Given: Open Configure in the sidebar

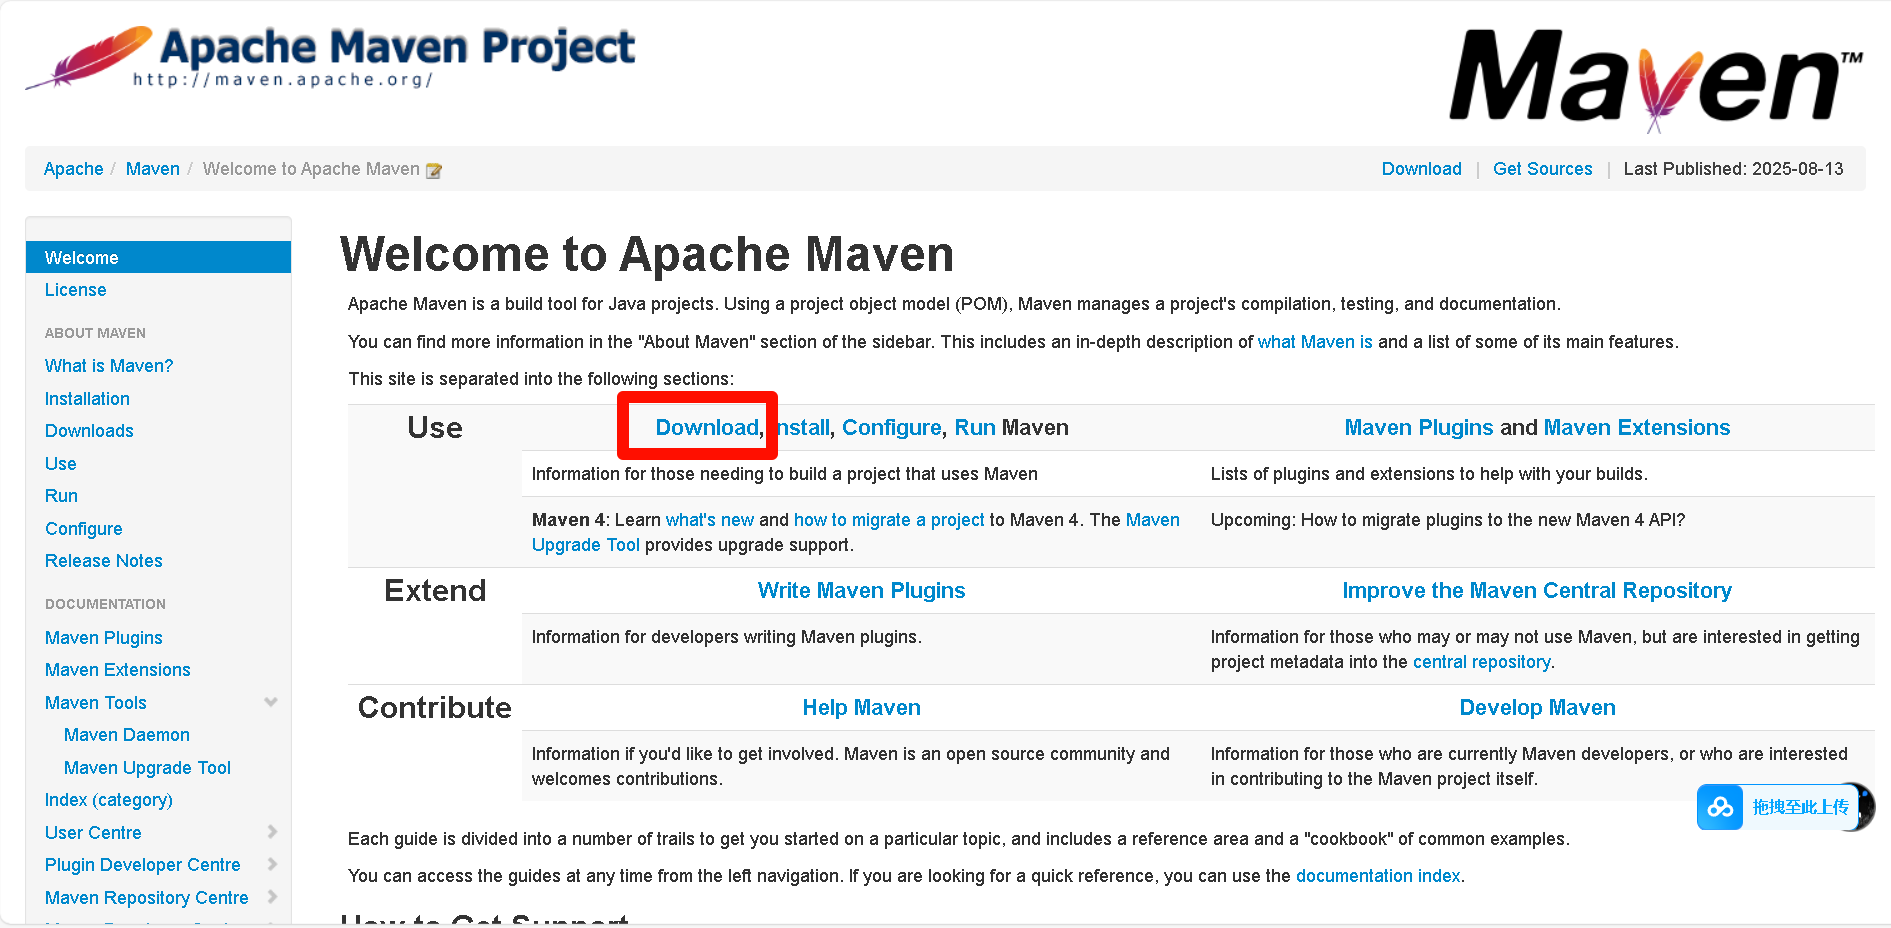Looking at the screenshot, I should pos(84,529).
